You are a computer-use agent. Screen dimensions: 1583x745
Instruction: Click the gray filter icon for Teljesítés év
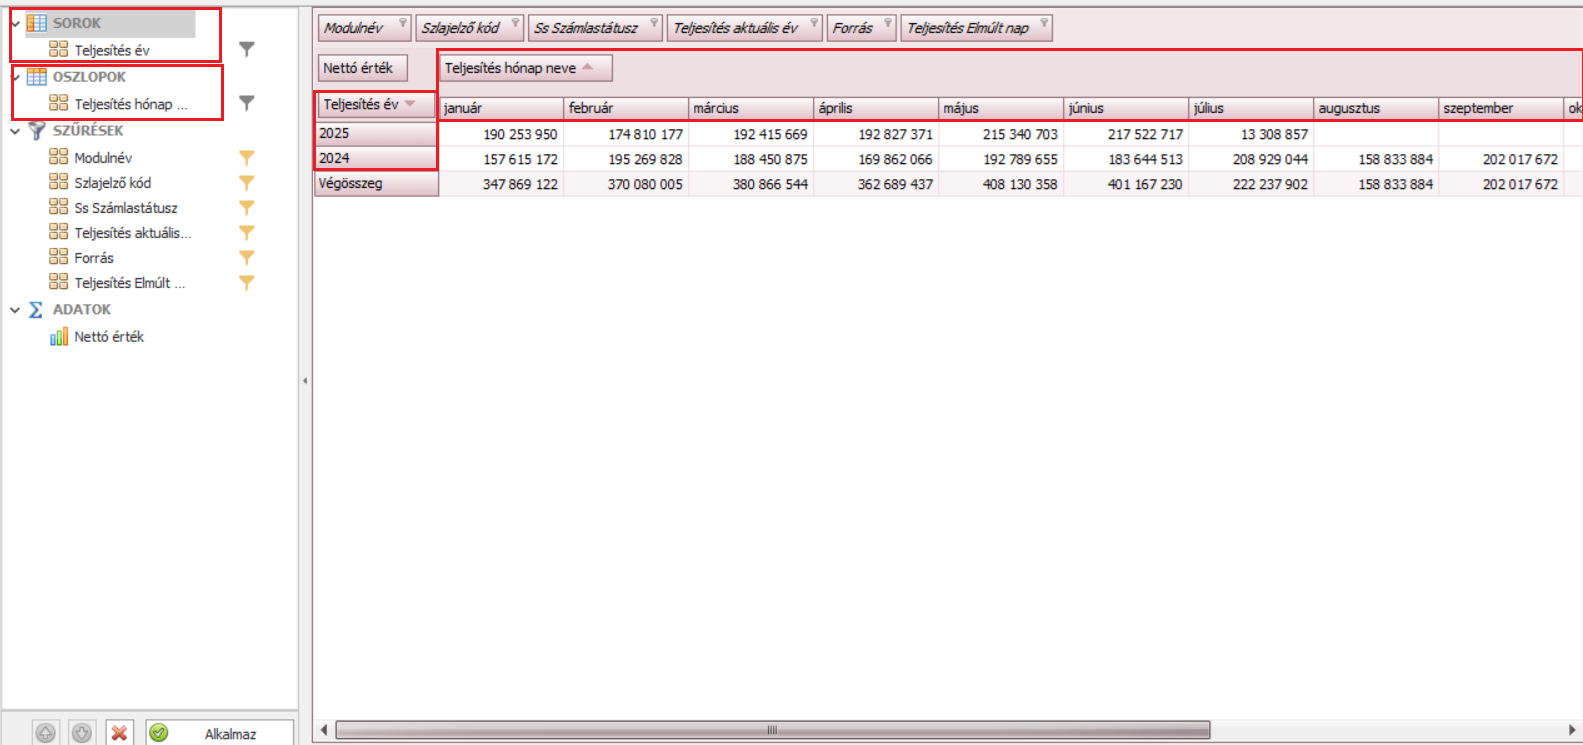coord(246,49)
